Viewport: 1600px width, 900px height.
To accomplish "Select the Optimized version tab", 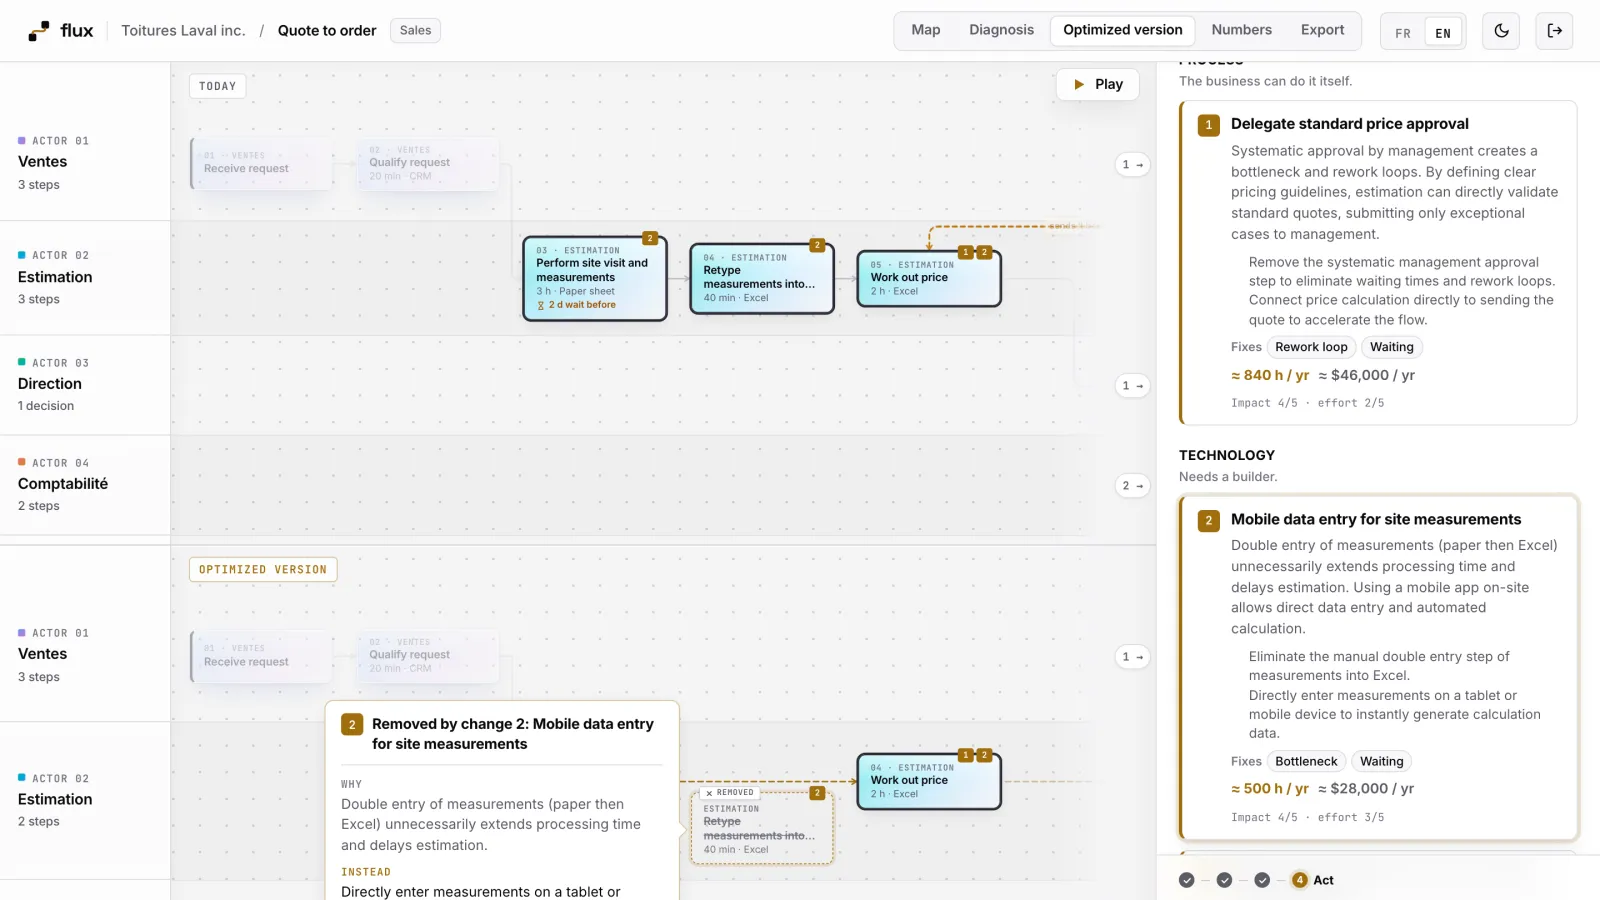I will click(x=1122, y=30).
